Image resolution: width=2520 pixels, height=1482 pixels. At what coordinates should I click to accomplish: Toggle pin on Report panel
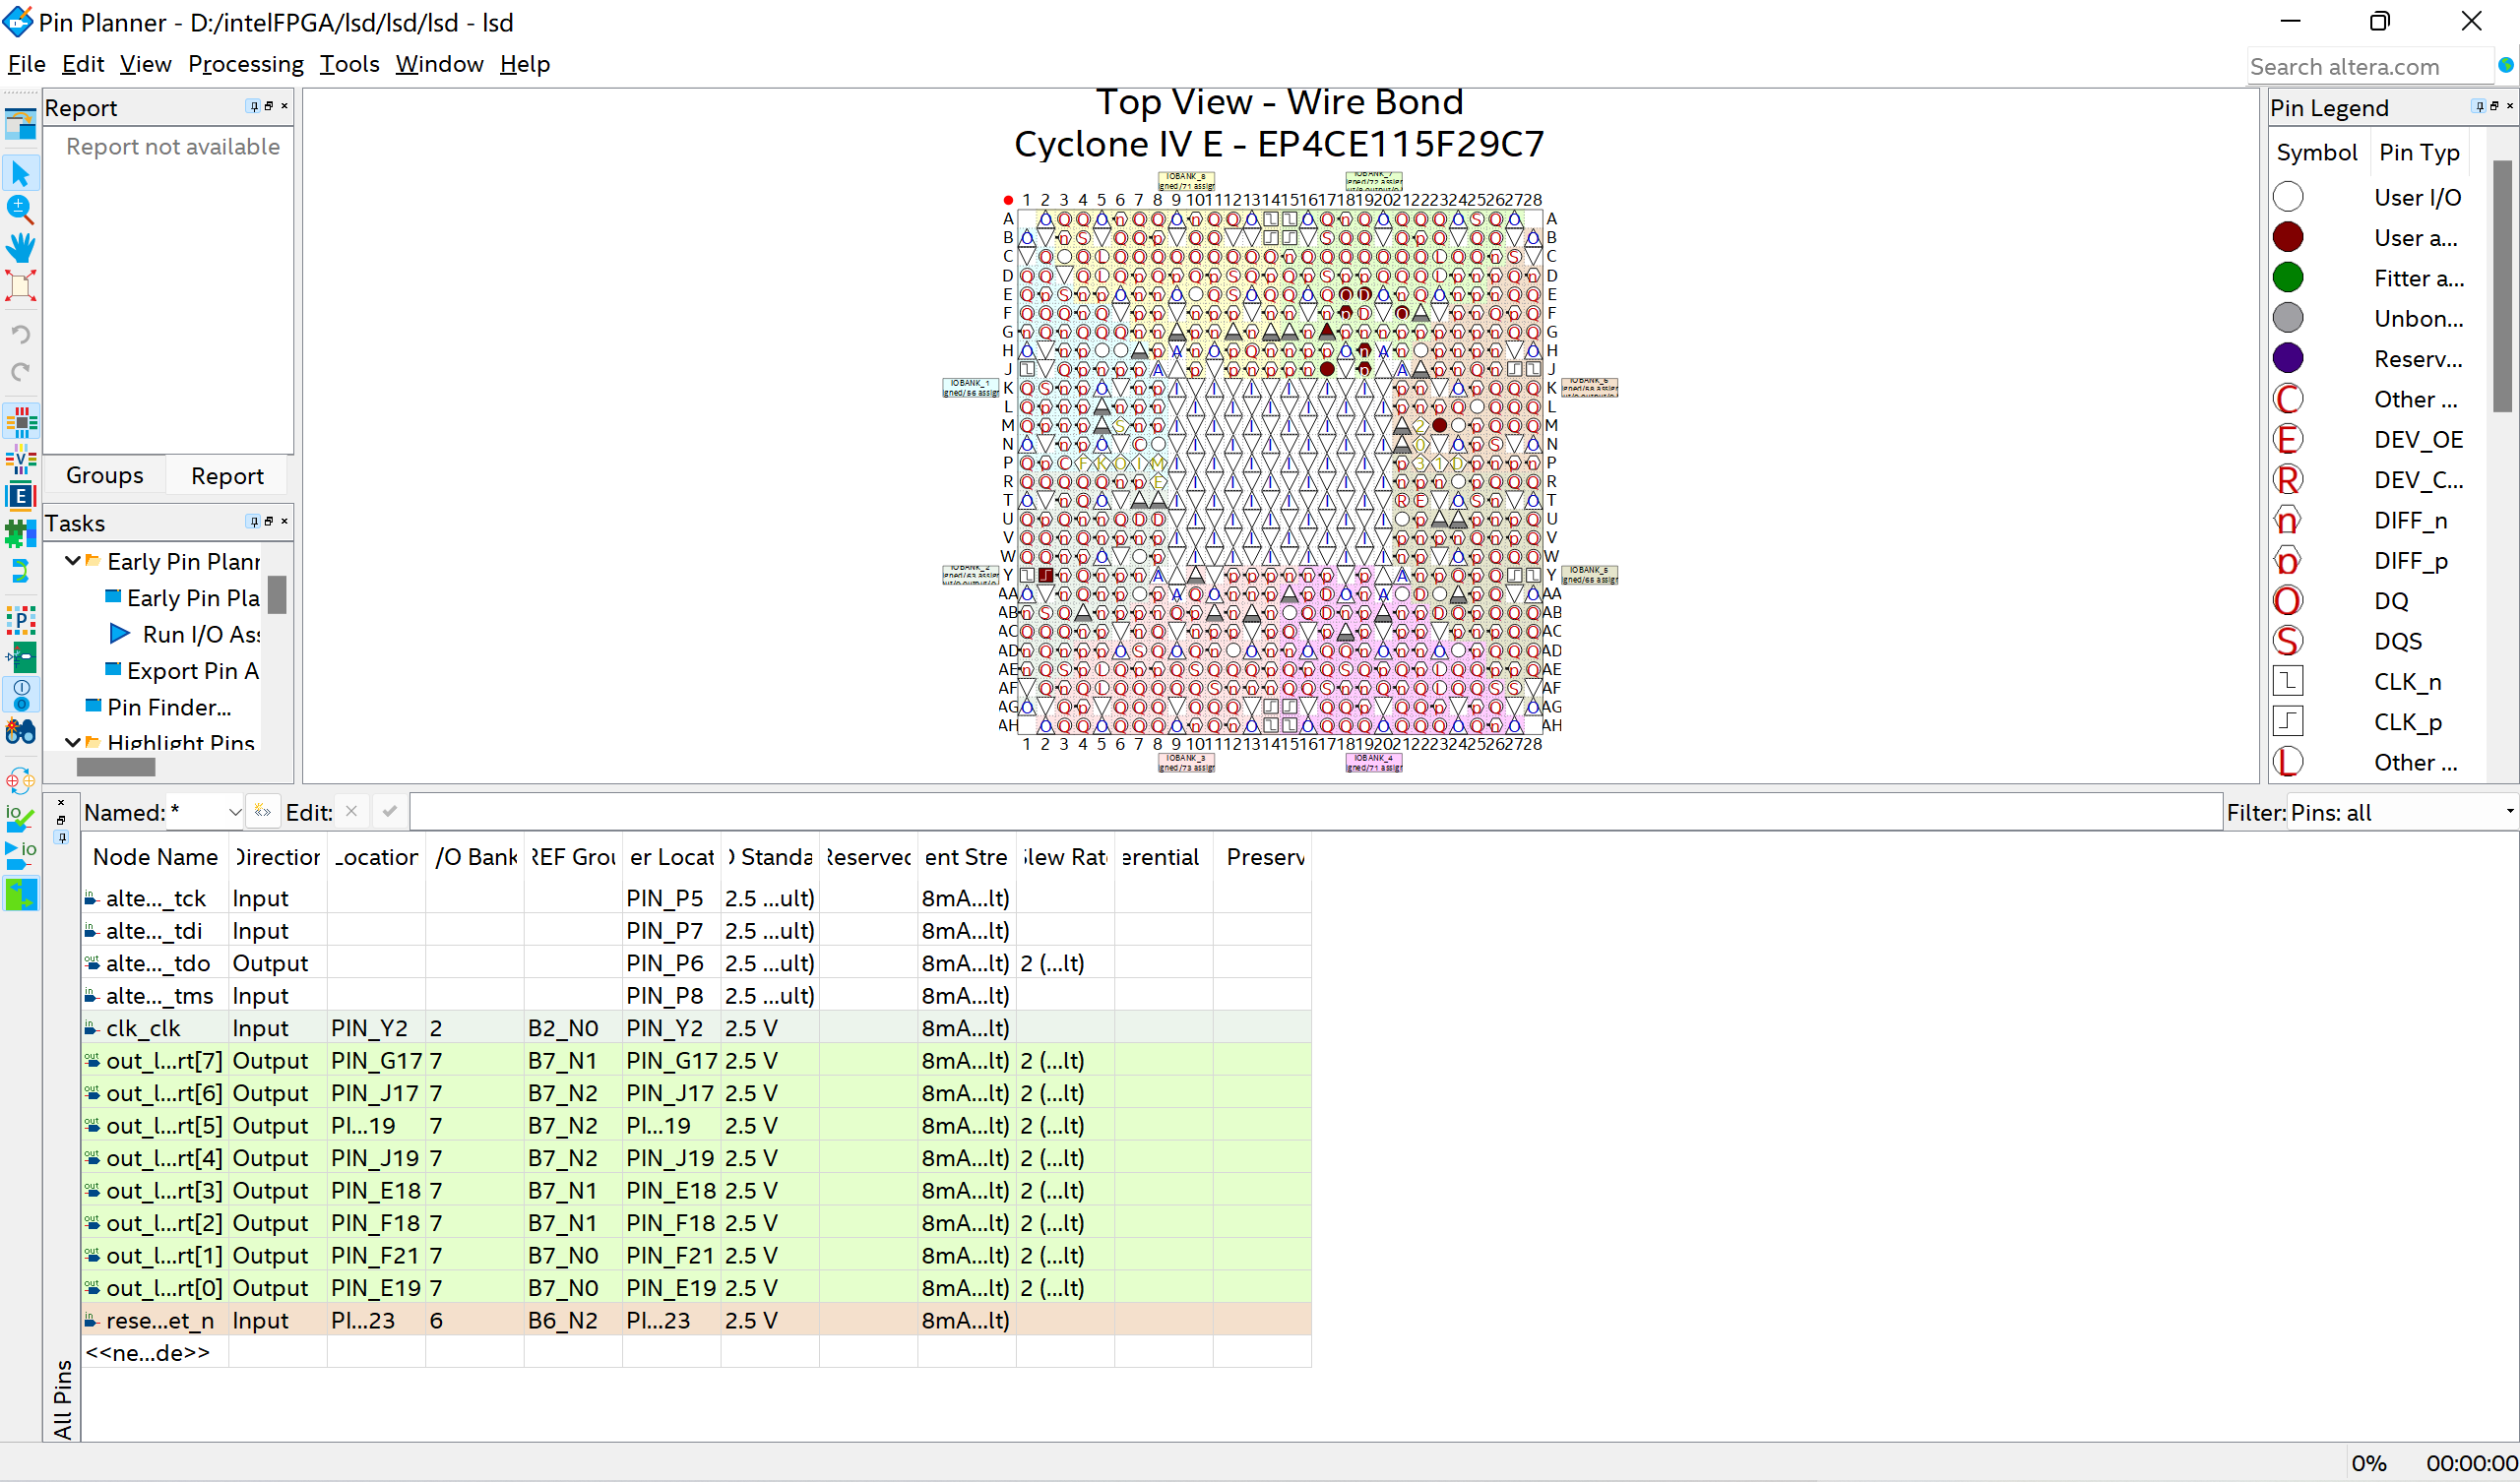point(254,106)
